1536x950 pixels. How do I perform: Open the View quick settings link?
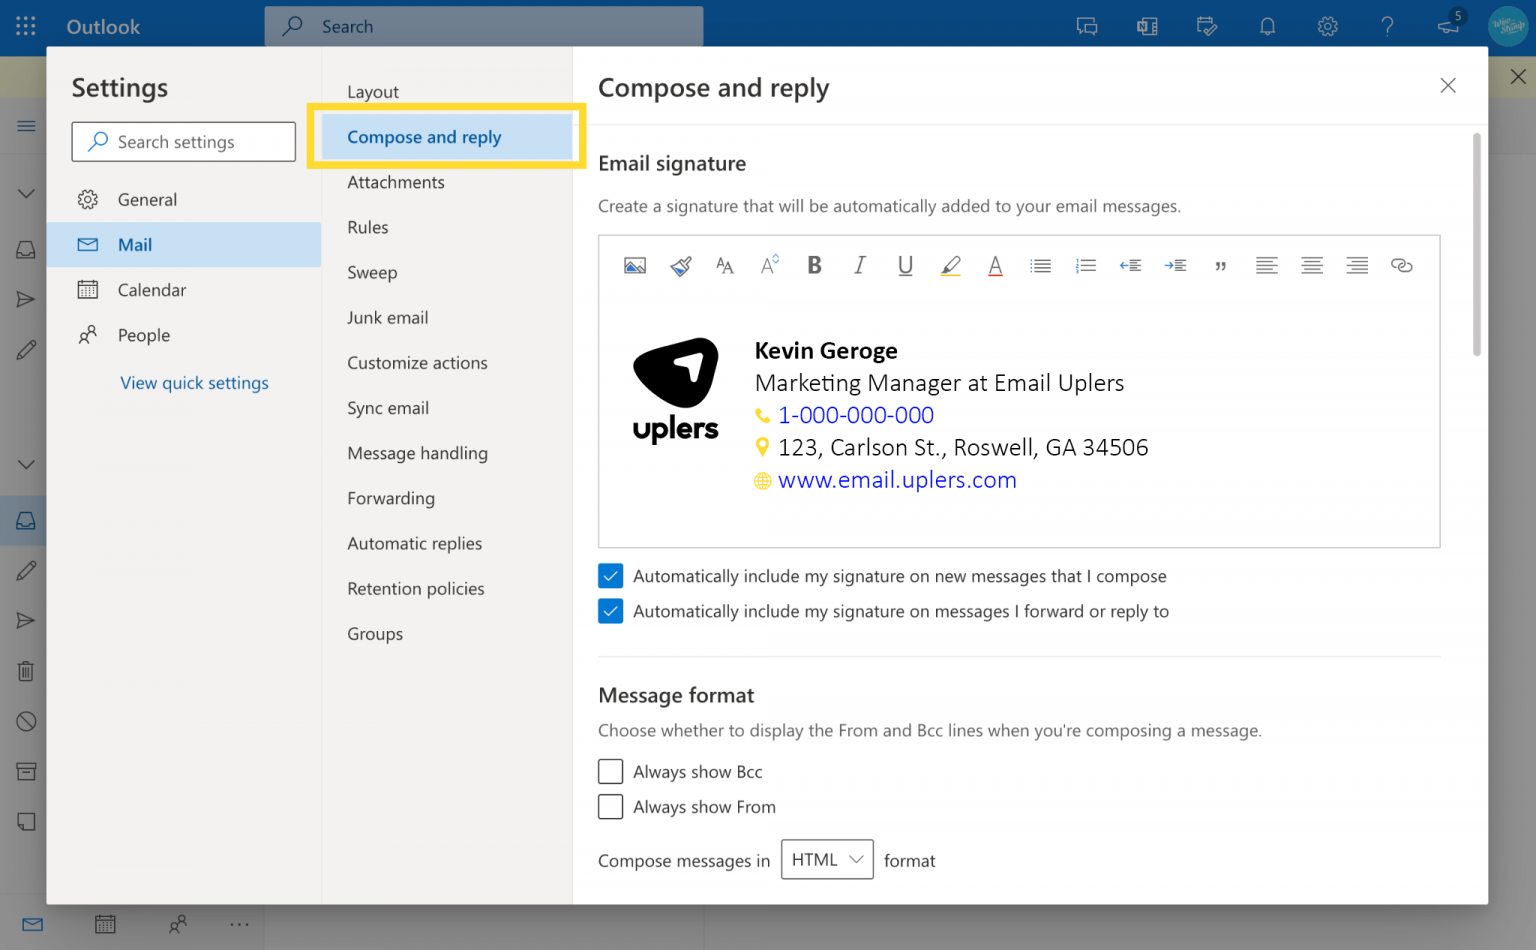[194, 382]
